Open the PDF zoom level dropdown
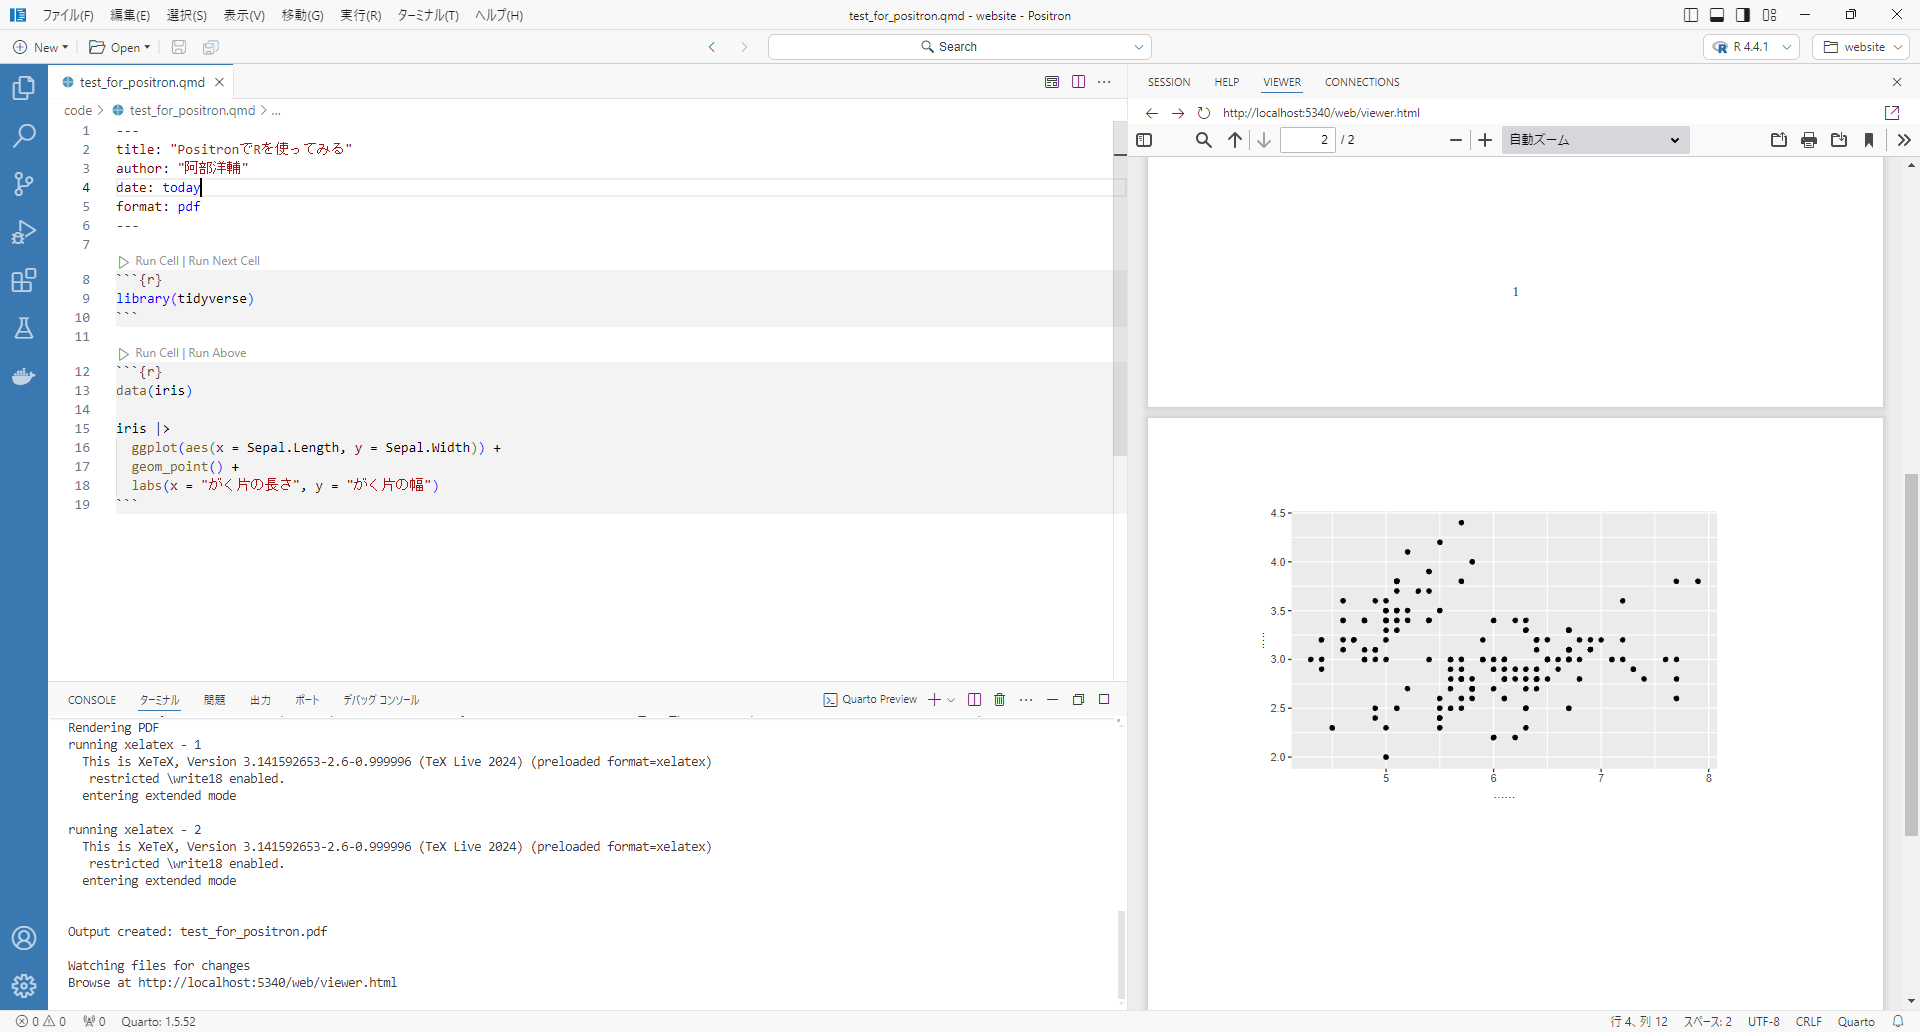The width and height of the screenshot is (1920, 1032). (1594, 140)
